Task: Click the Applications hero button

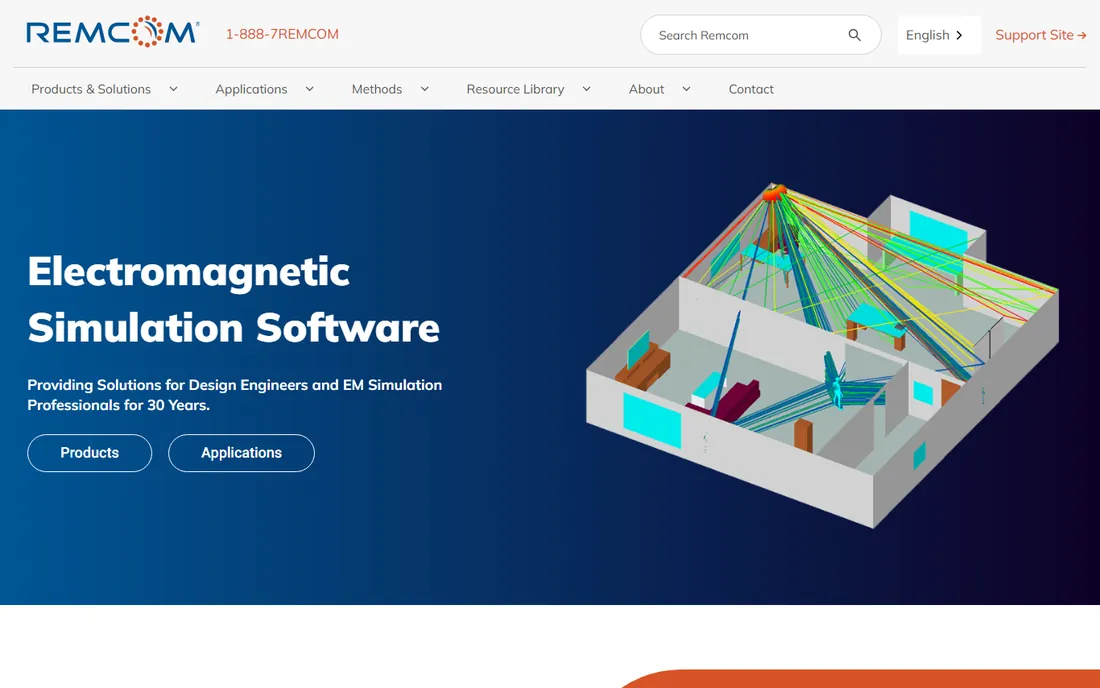Action: pos(241,453)
